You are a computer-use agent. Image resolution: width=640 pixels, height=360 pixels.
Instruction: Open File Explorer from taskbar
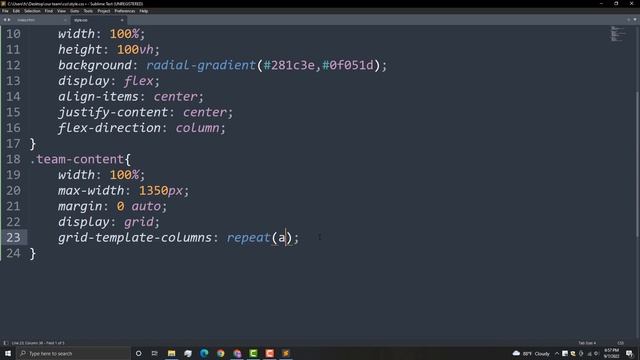pyautogui.click(x=171, y=353)
